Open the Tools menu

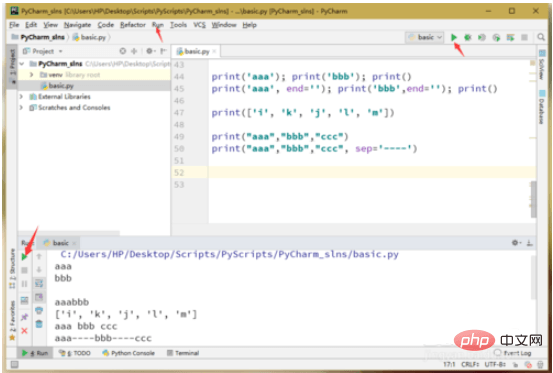click(x=178, y=25)
